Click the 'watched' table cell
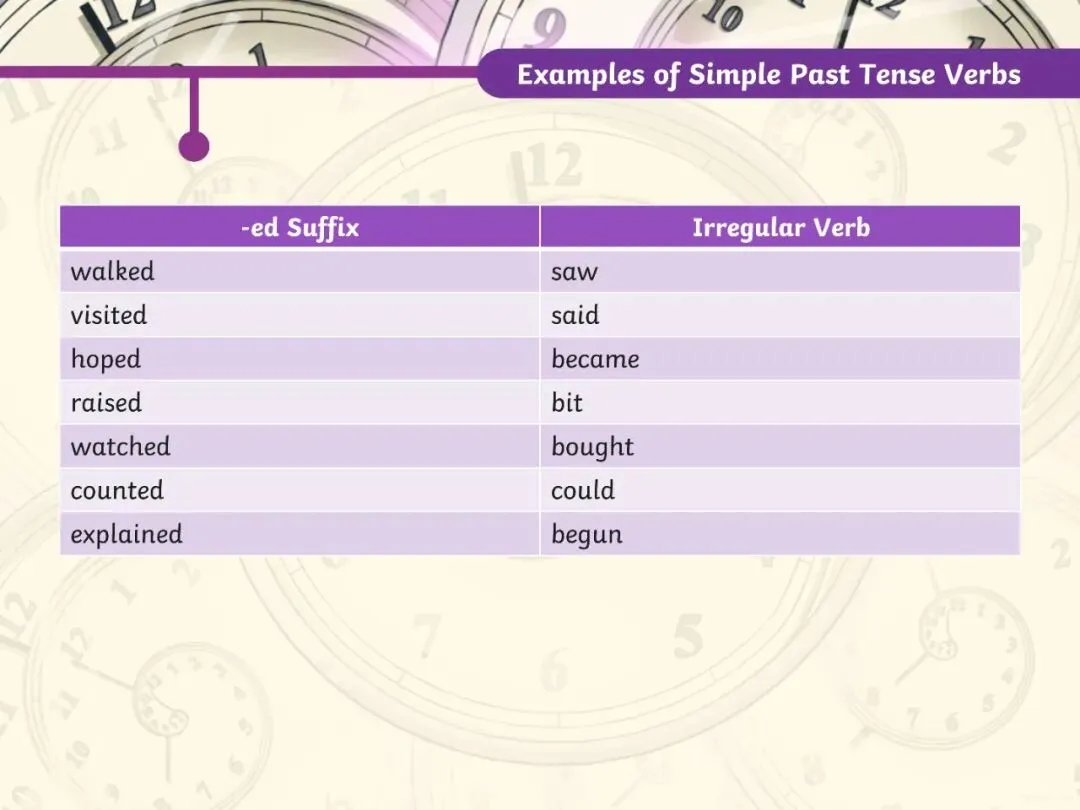1080x810 pixels. [300, 446]
